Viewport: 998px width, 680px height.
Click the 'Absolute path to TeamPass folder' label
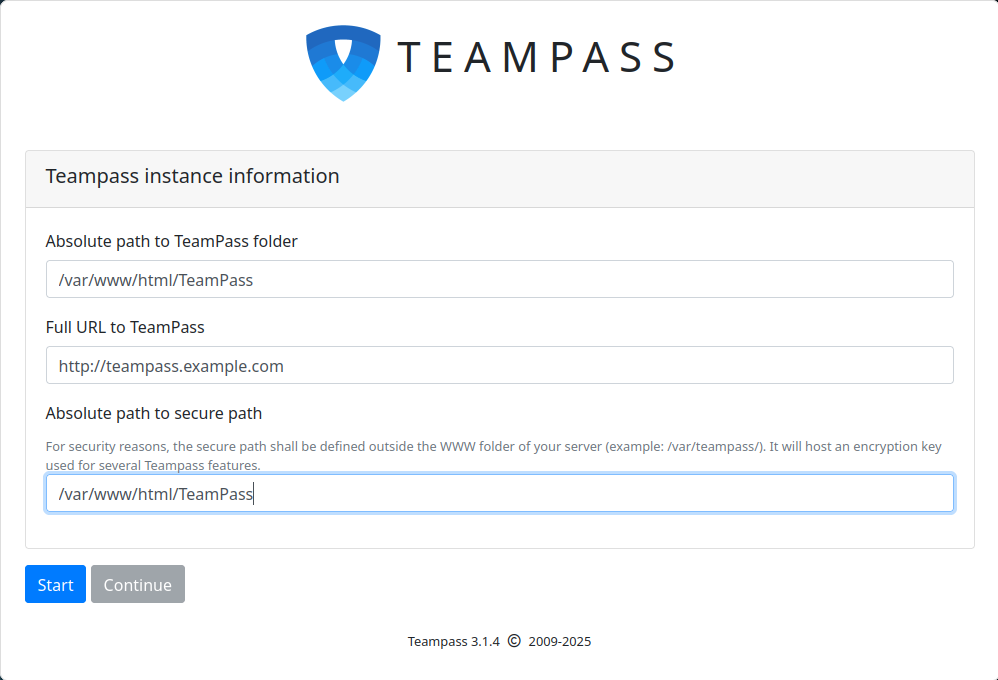coord(171,241)
